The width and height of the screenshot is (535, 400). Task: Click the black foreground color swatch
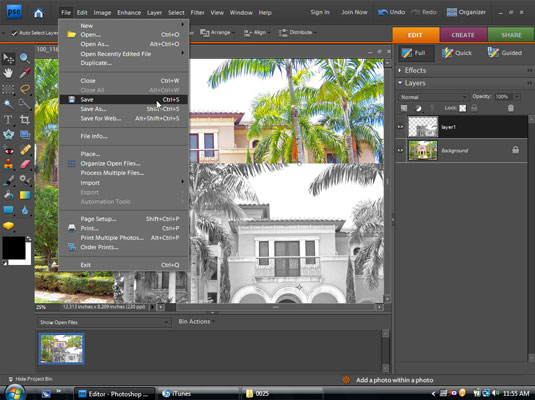tap(14, 248)
